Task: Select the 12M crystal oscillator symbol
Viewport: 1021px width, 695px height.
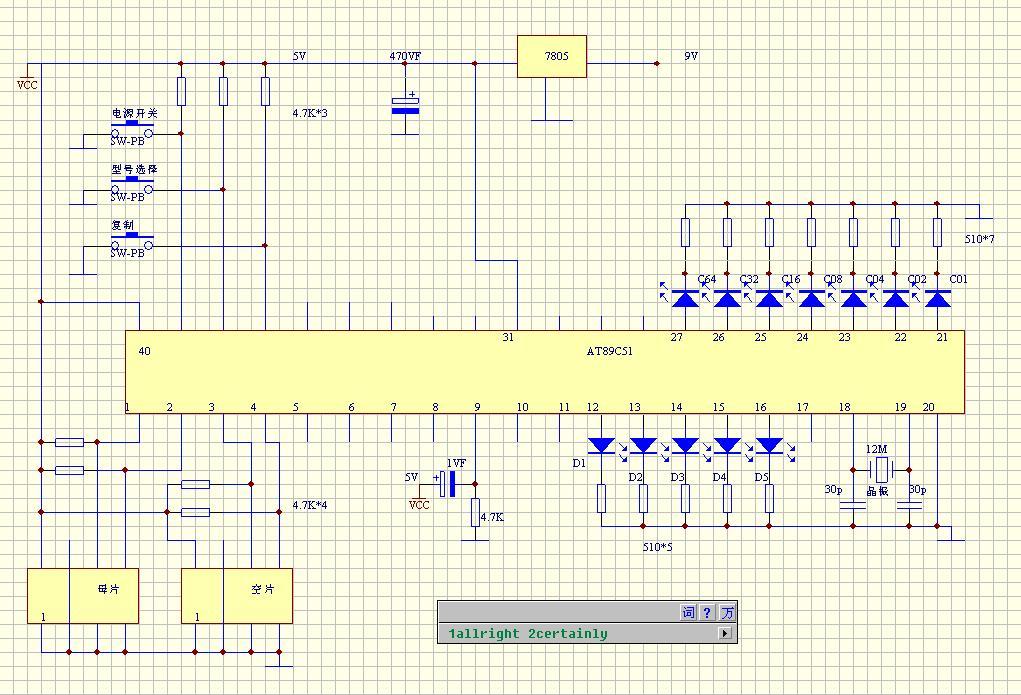Action: coord(881,469)
